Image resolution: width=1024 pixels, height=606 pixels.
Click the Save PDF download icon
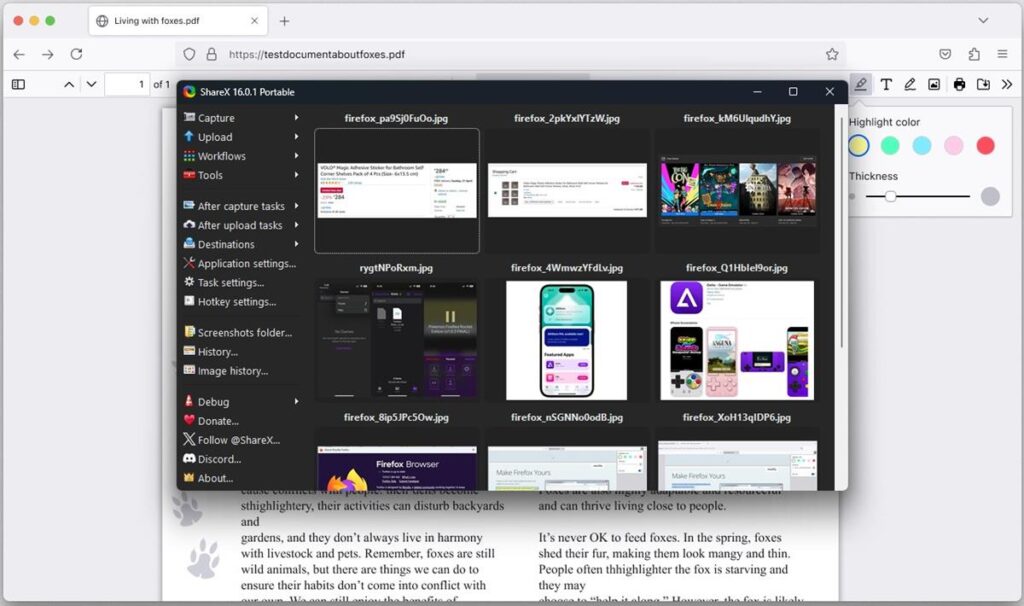(x=982, y=84)
